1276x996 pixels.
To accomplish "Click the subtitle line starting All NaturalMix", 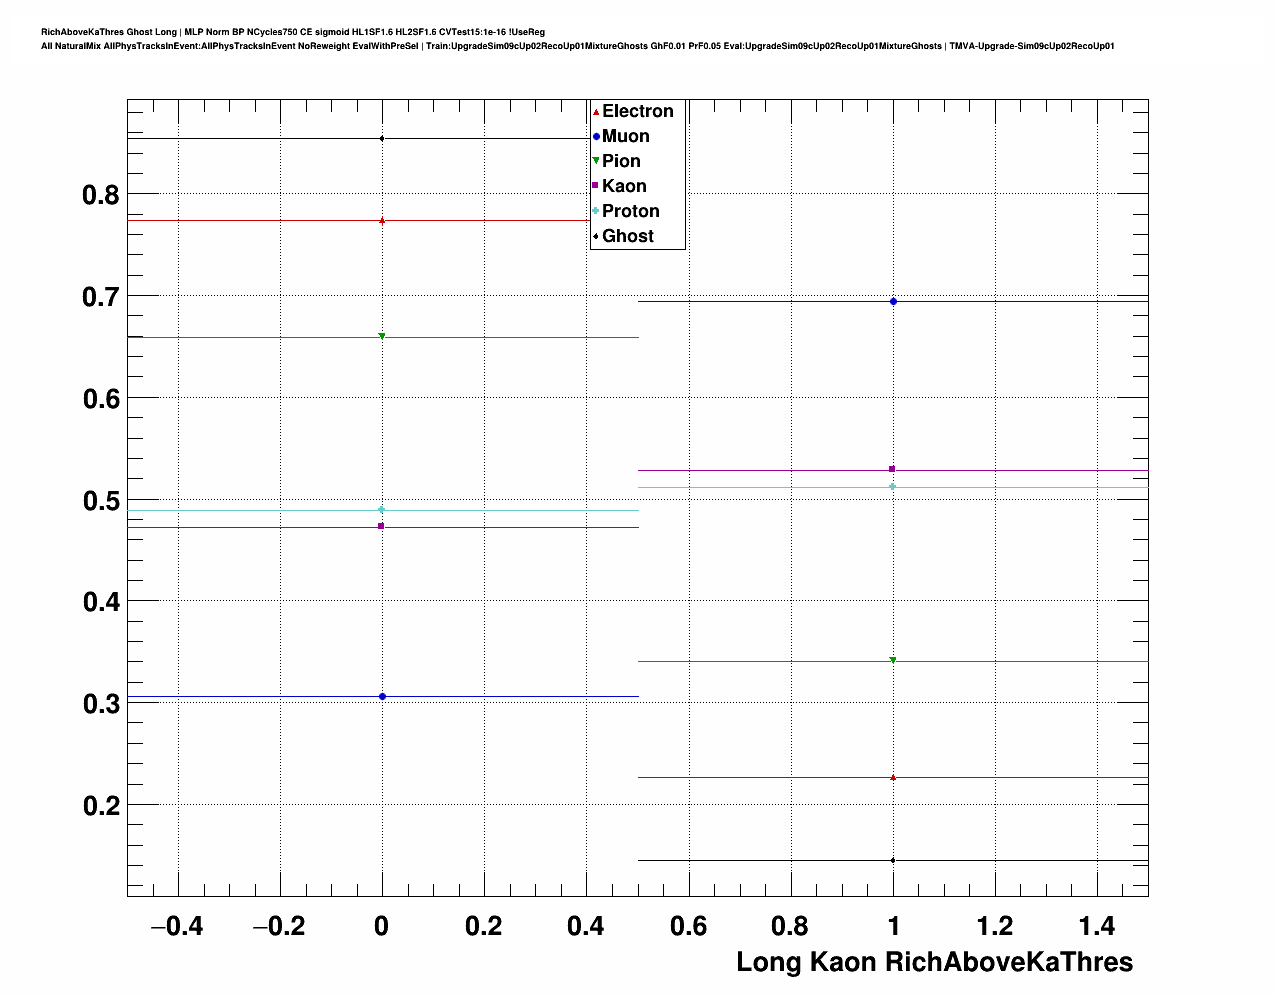I will (578, 46).
